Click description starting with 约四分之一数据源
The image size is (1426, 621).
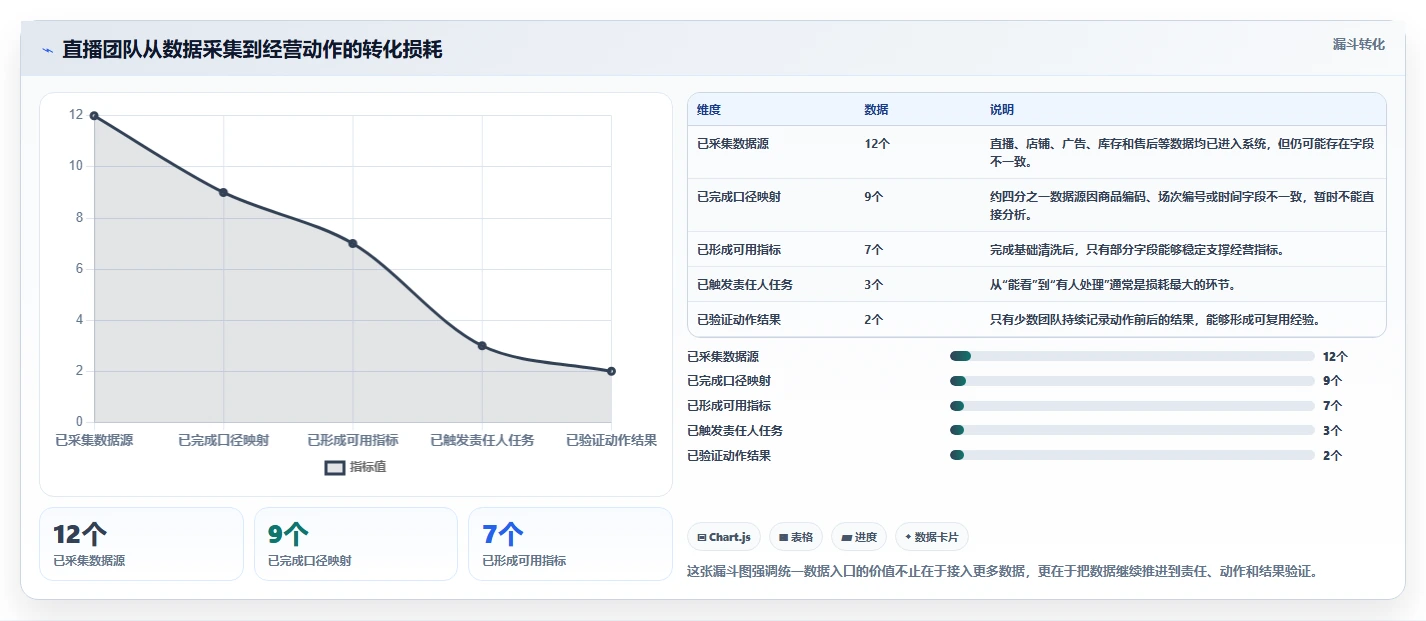[1182, 205]
